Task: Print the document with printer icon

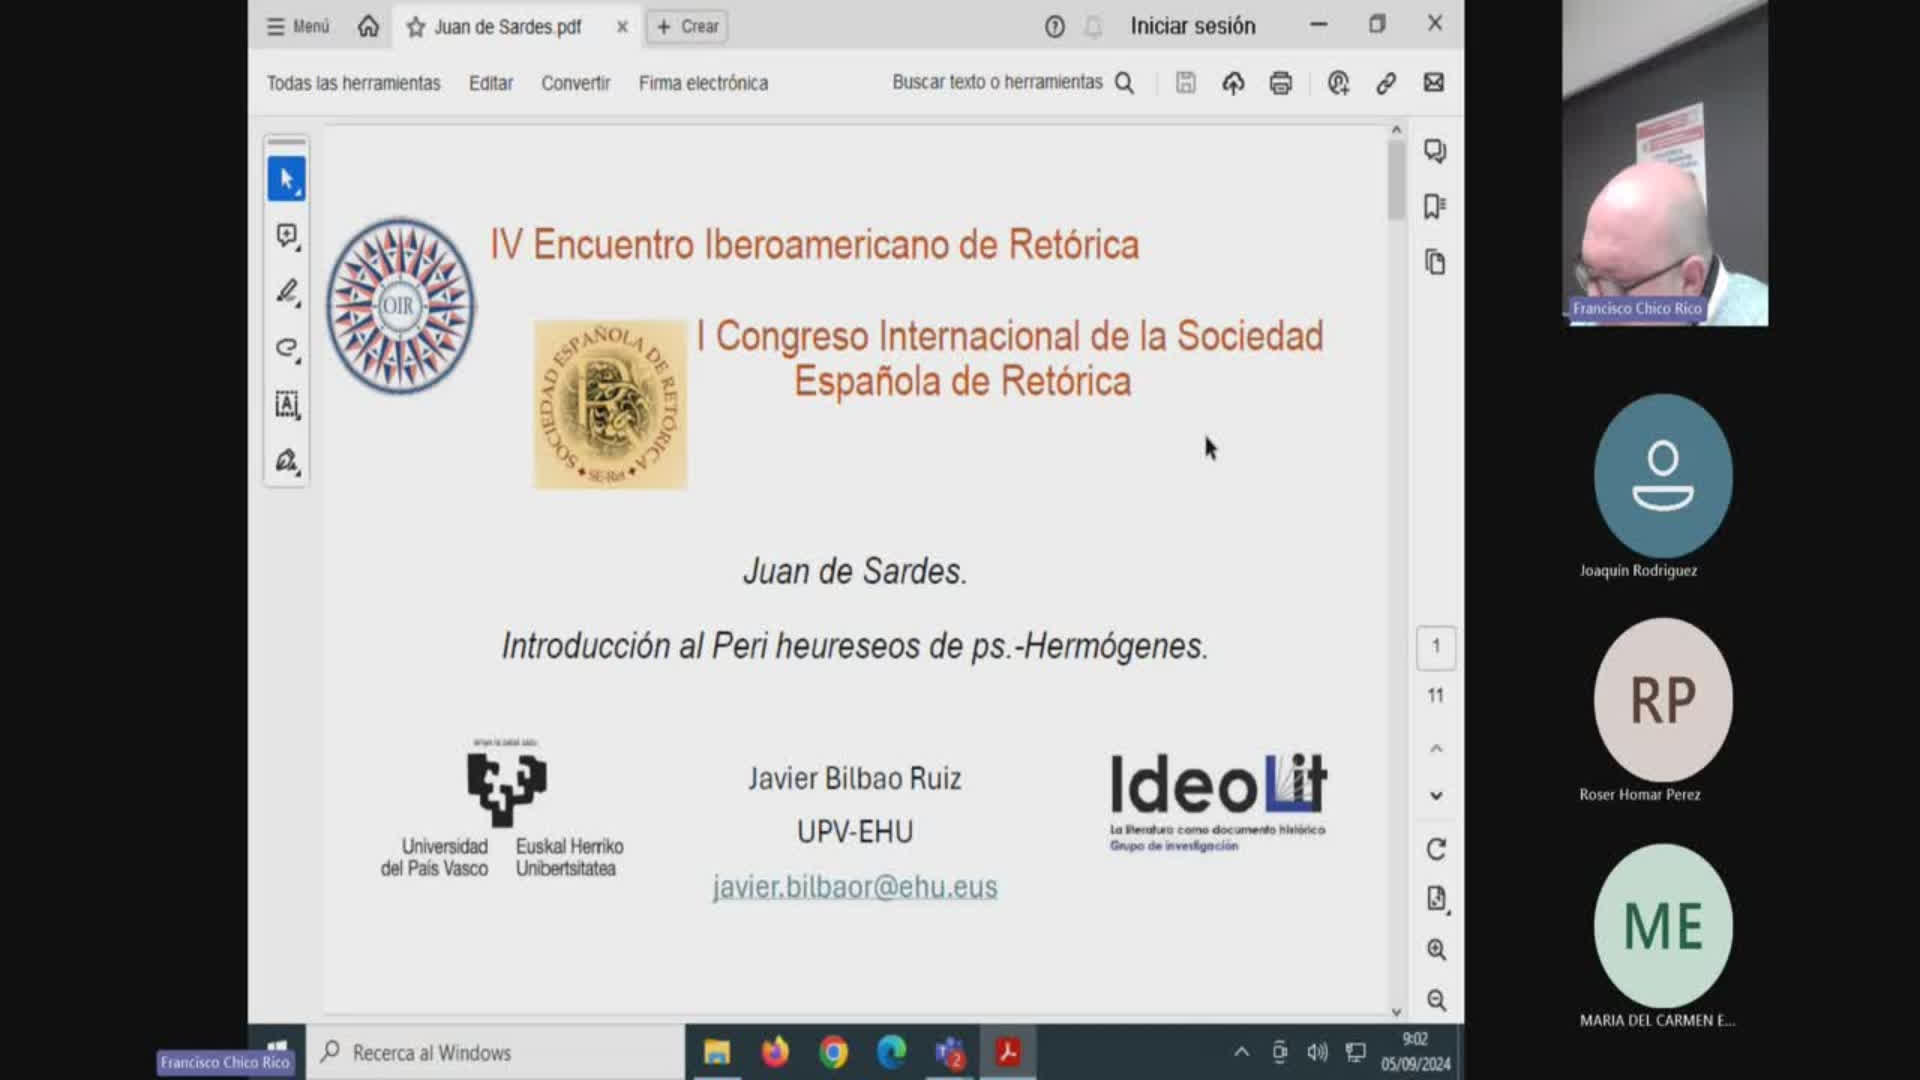Action: [1280, 83]
